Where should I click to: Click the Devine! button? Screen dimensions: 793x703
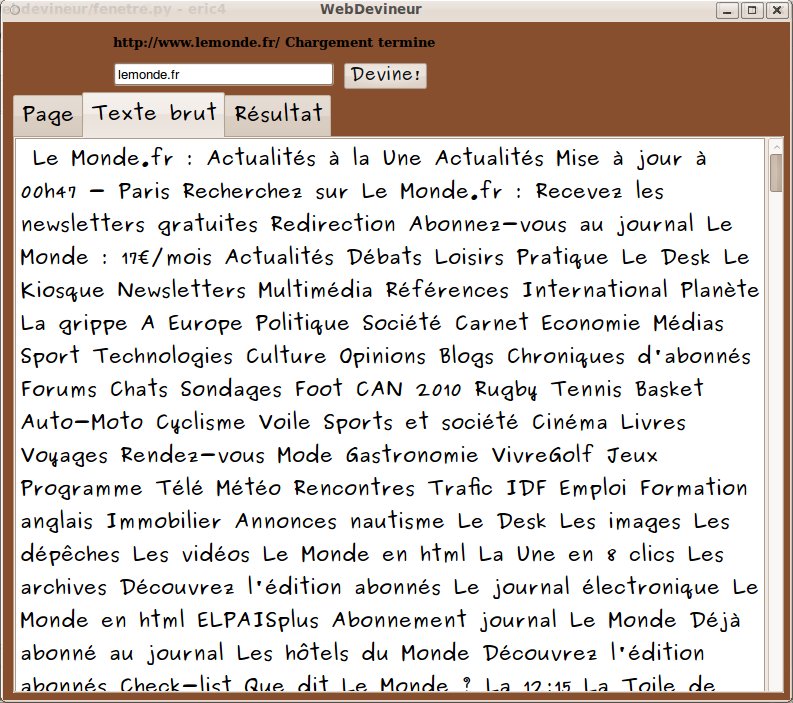(x=385, y=75)
